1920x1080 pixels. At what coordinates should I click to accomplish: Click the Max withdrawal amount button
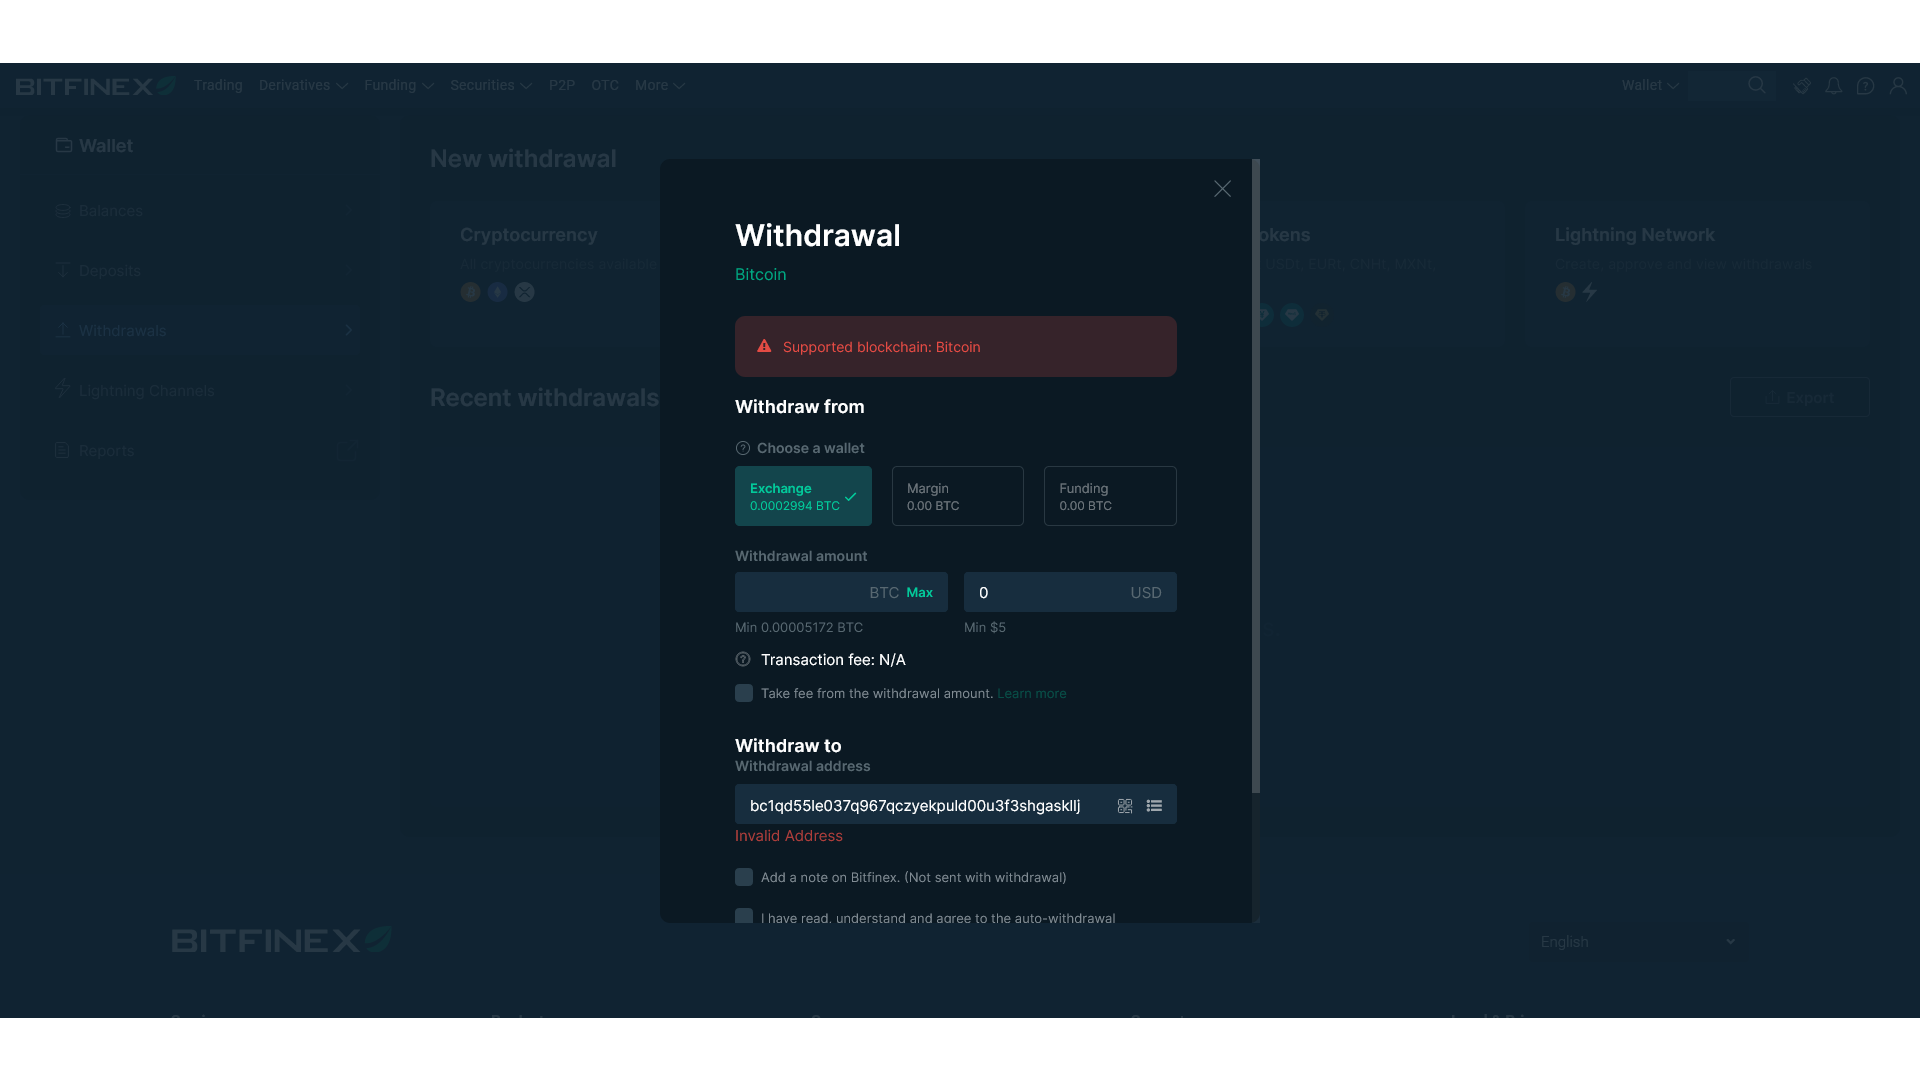(x=919, y=592)
